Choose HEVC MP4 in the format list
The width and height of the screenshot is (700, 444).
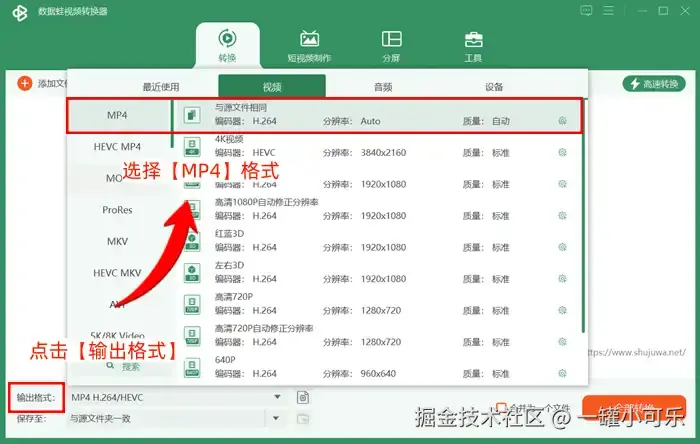coord(117,147)
